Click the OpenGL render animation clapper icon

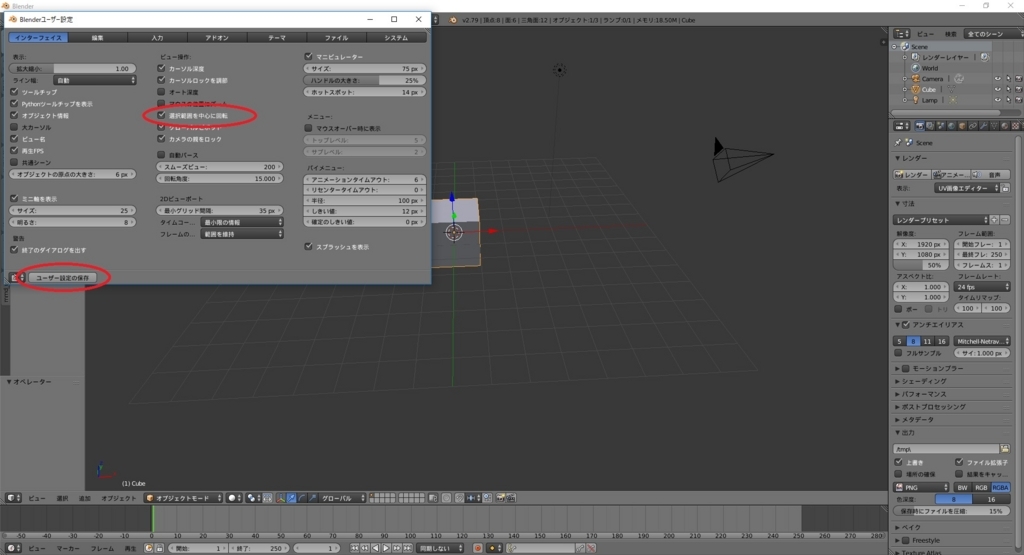pos(511,498)
